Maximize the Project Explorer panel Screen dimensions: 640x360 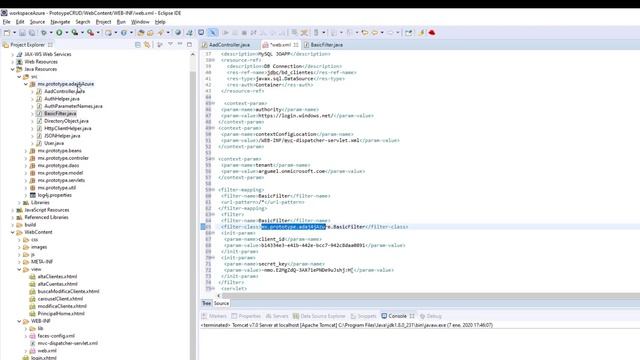(x=189, y=44)
